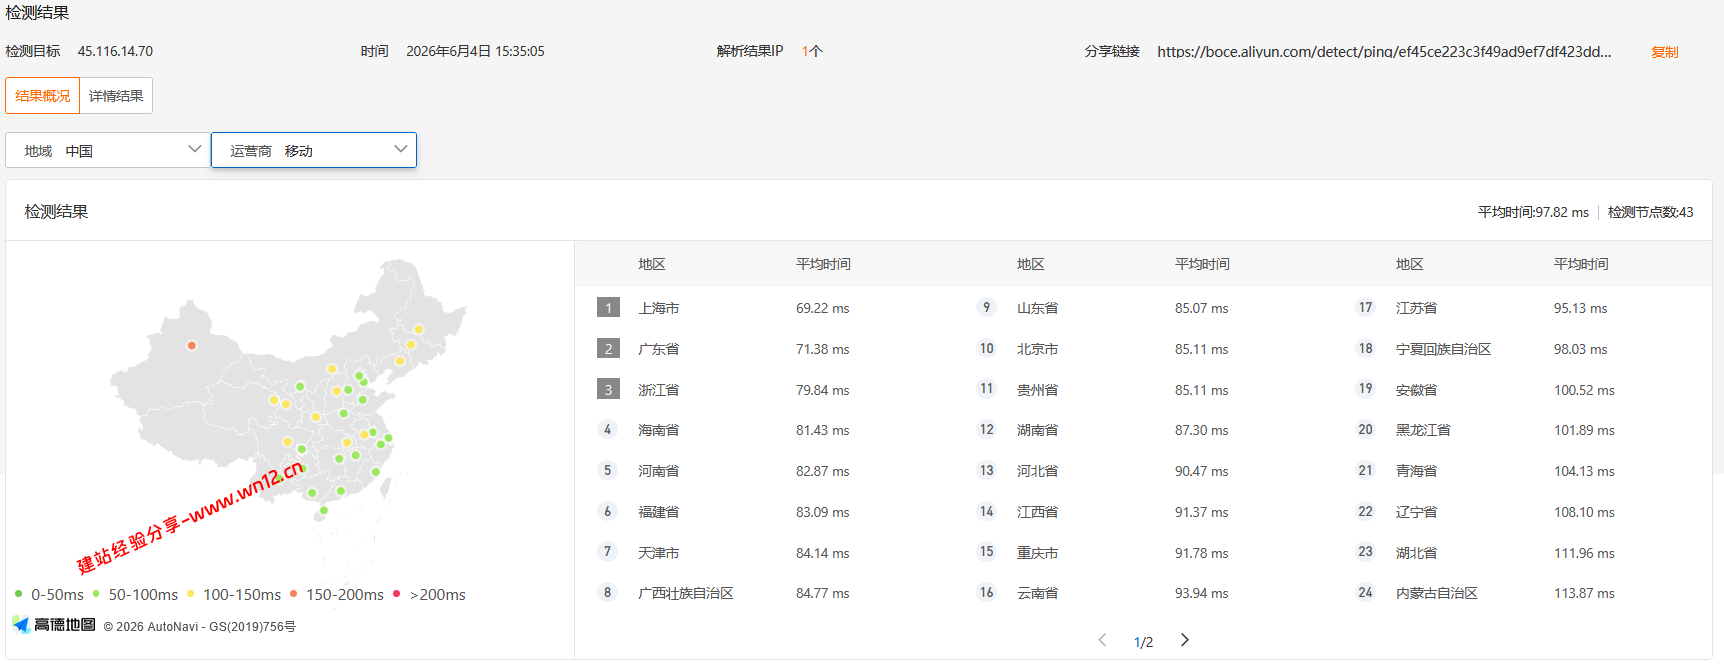Screen dimensions: 1724x671
Task: Click the 69.22 ms value
Action: [823, 308]
